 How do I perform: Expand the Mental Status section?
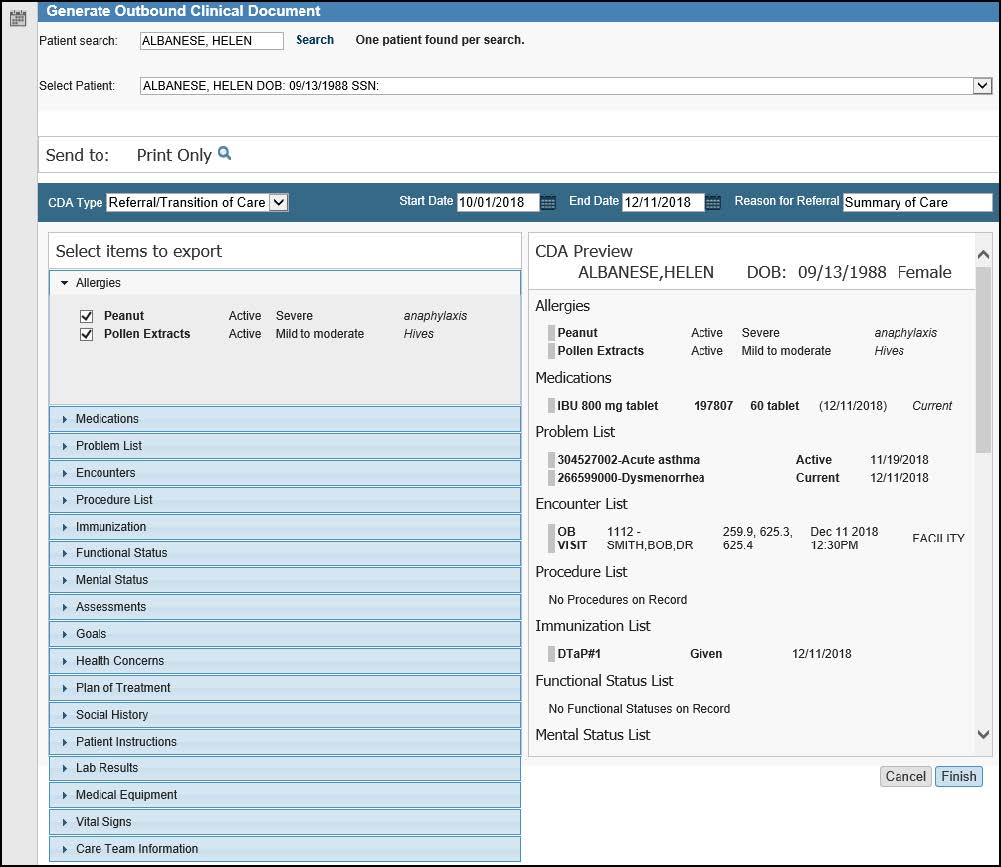(x=285, y=580)
